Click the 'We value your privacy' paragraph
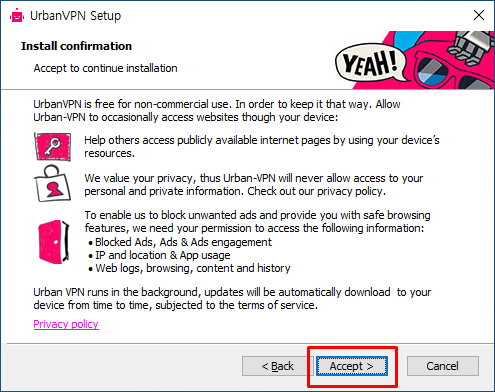 (x=253, y=185)
